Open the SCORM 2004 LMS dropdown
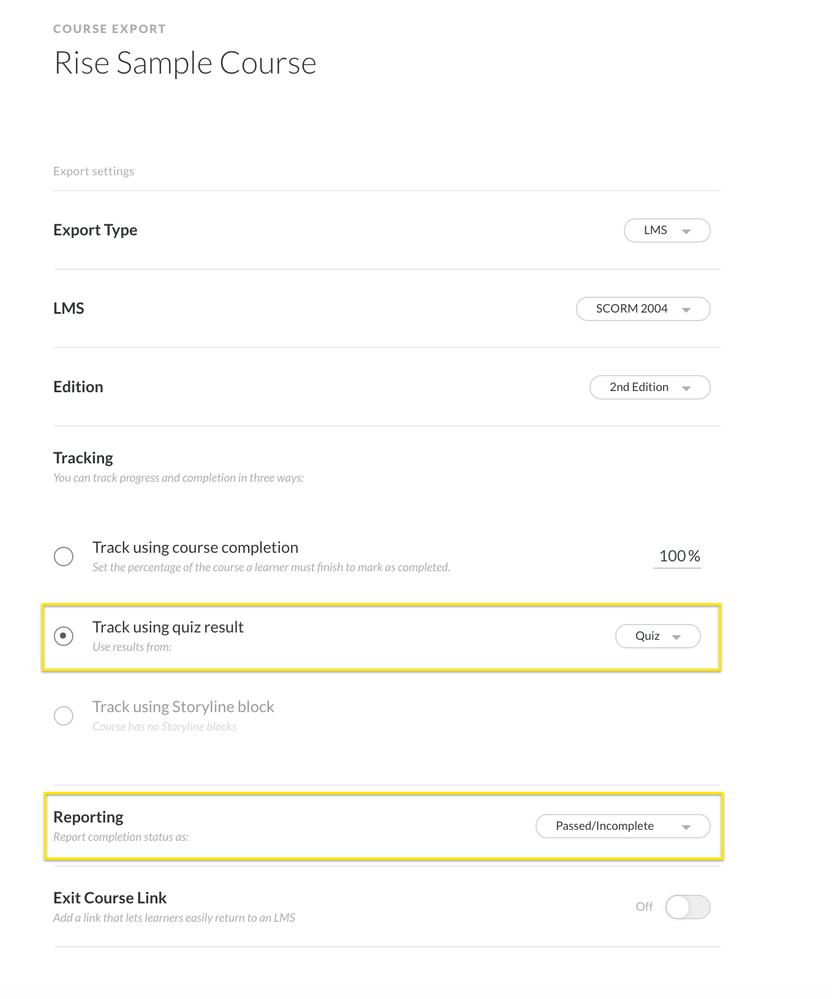Screen dimensions: 832x999 [x=643, y=309]
